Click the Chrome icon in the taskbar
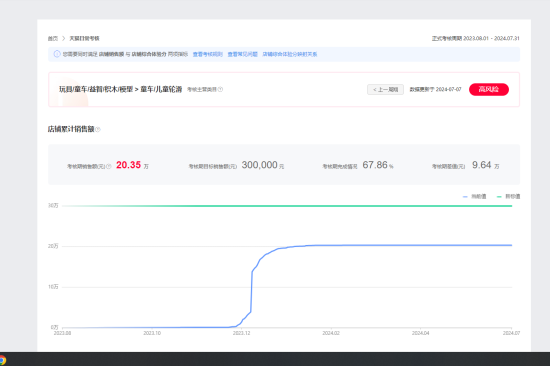 tap(2, 360)
